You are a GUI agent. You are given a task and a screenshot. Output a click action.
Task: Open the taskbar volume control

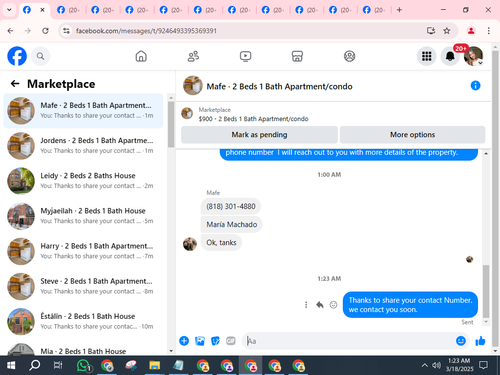(x=436, y=365)
